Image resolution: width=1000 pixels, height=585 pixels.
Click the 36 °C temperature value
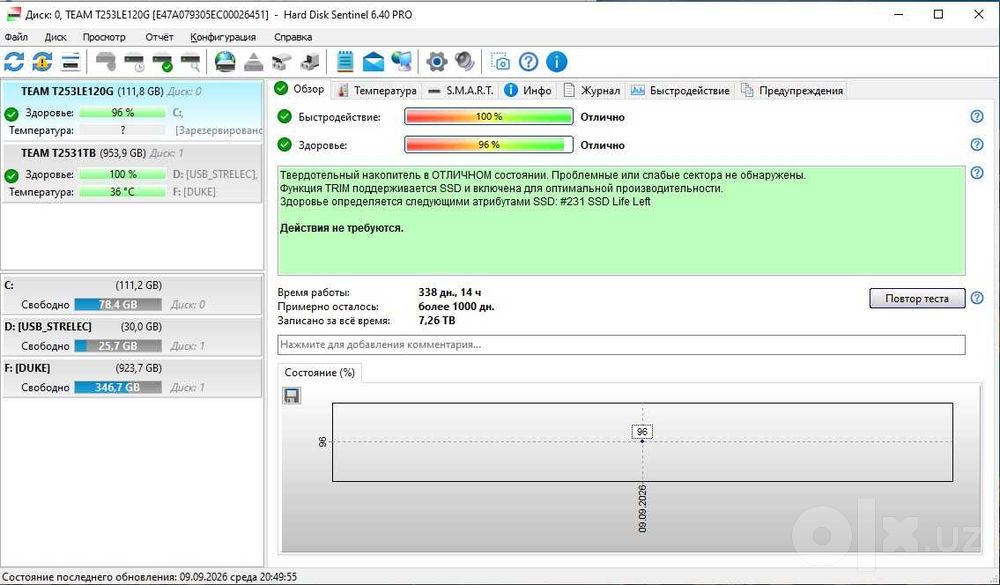122,191
